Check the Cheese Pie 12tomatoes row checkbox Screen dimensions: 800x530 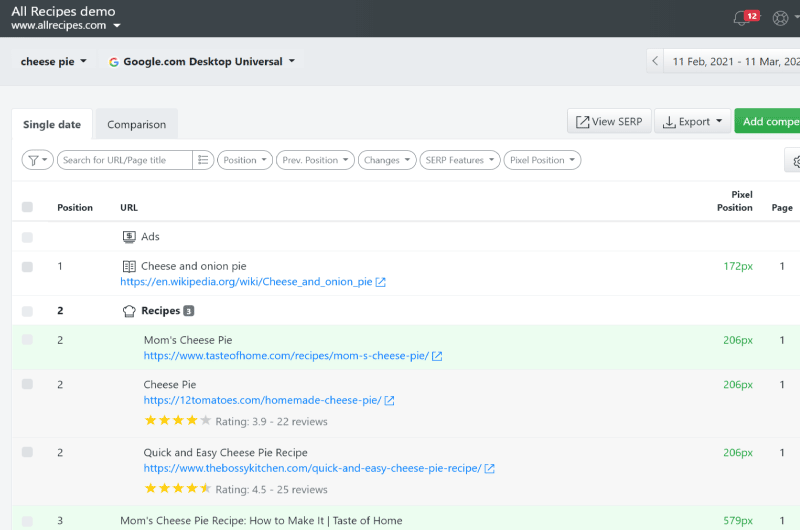(x=28, y=384)
